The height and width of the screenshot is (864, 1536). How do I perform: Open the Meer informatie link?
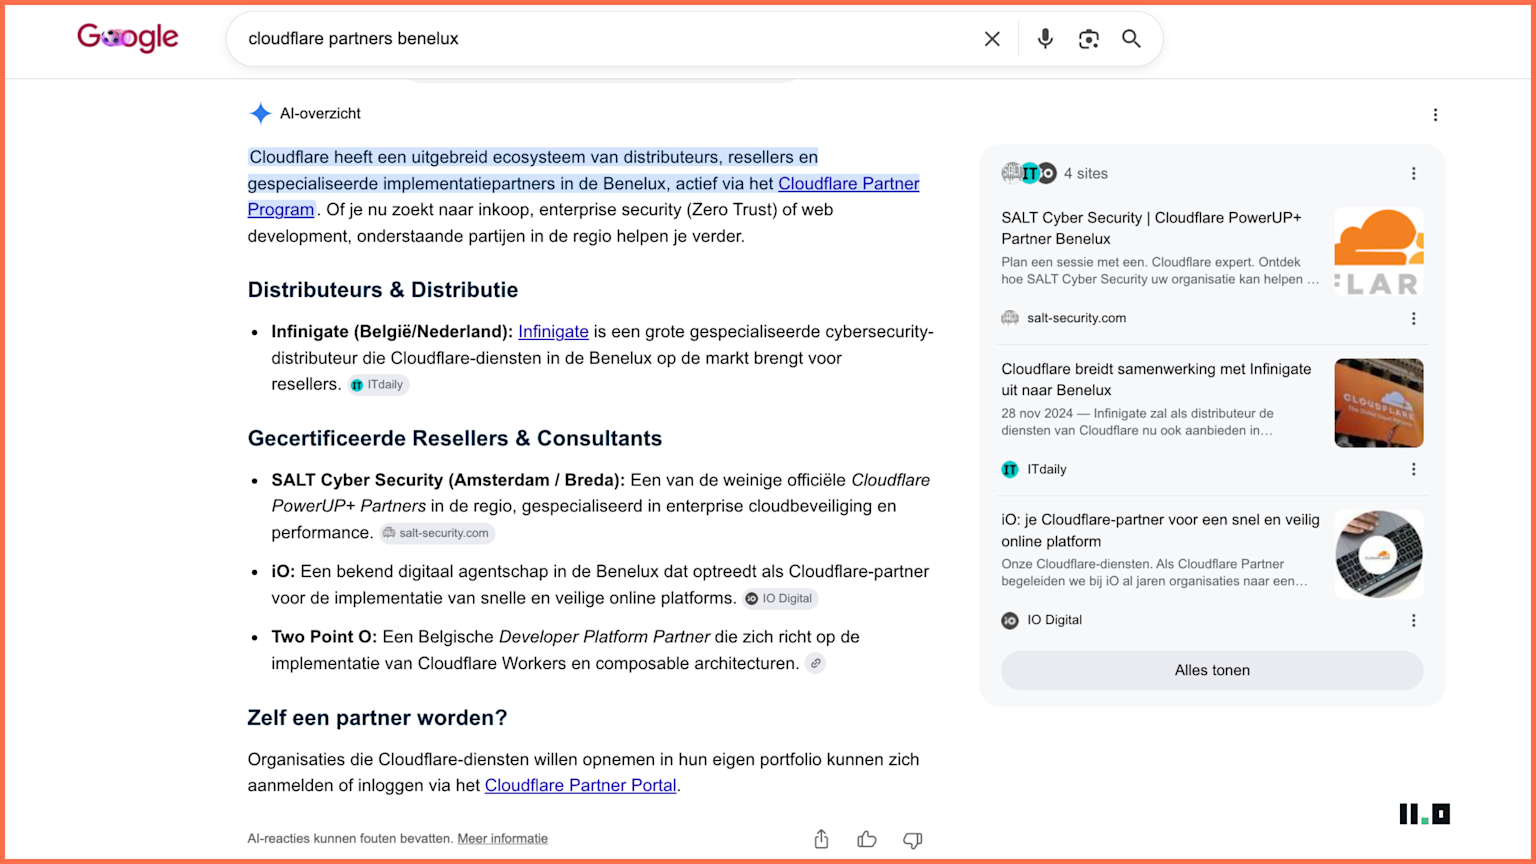502,839
